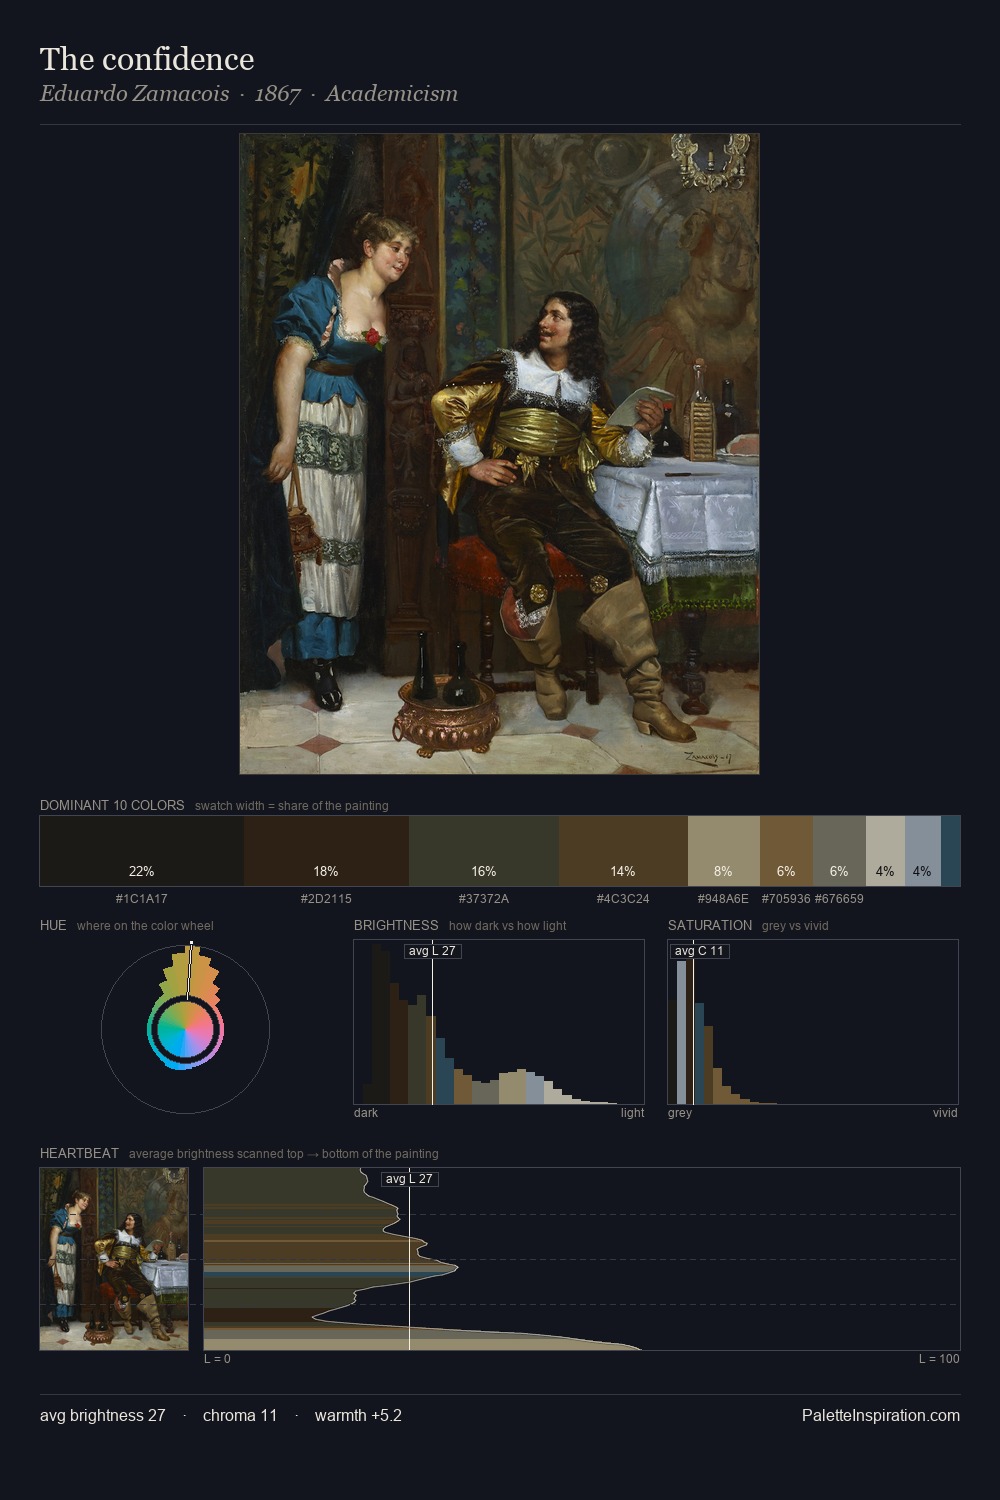Click the "avg C 11" label in Saturation chart
The width and height of the screenshot is (1000, 1500).
click(x=699, y=951)
